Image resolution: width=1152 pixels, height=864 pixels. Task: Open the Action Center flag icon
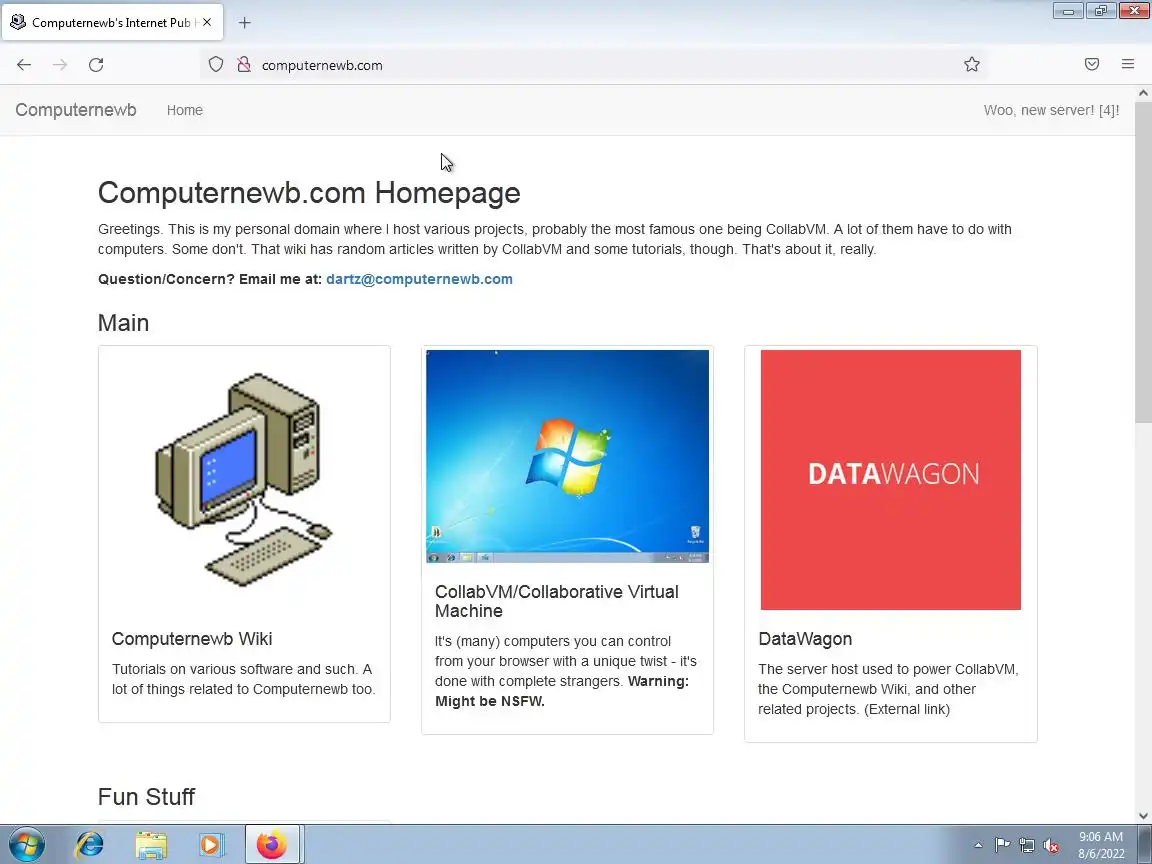1002,845
